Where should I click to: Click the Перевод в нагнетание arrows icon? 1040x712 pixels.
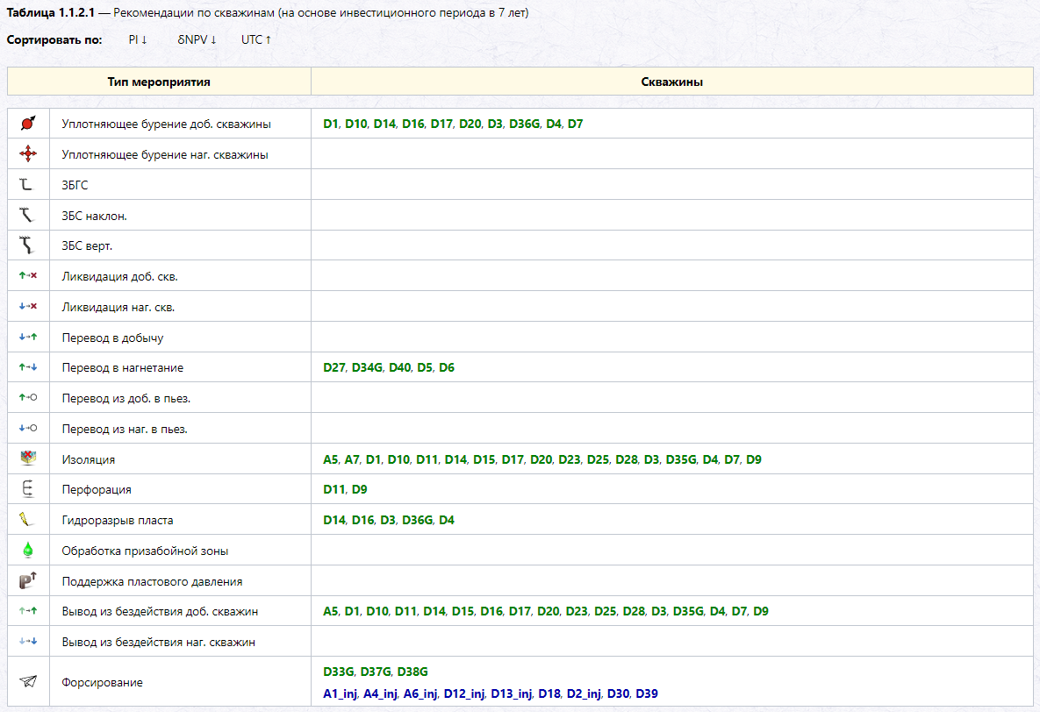[28, 367]
